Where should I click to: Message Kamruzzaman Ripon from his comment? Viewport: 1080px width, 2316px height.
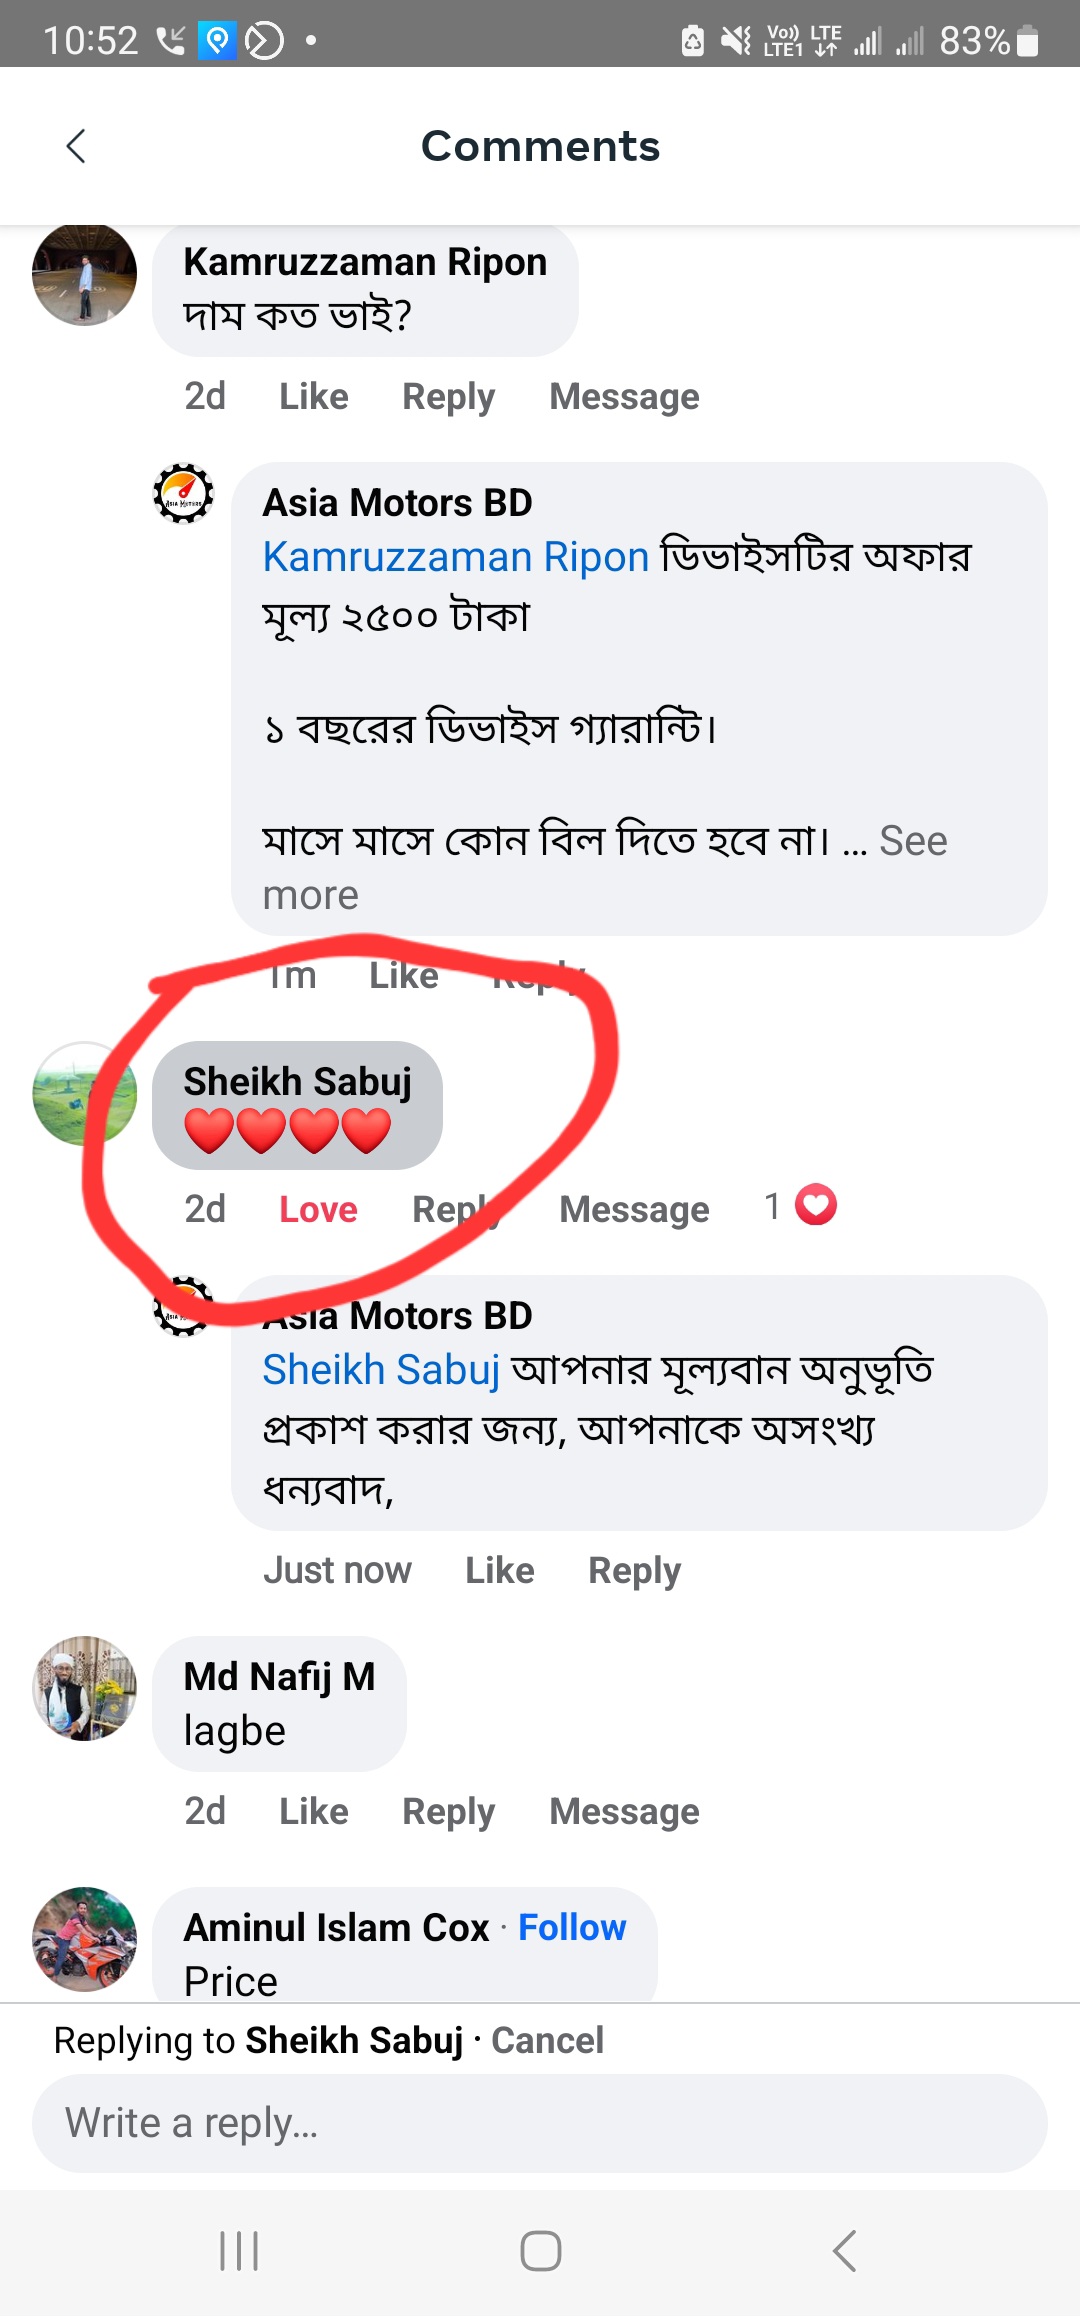(x=624, y=397)
